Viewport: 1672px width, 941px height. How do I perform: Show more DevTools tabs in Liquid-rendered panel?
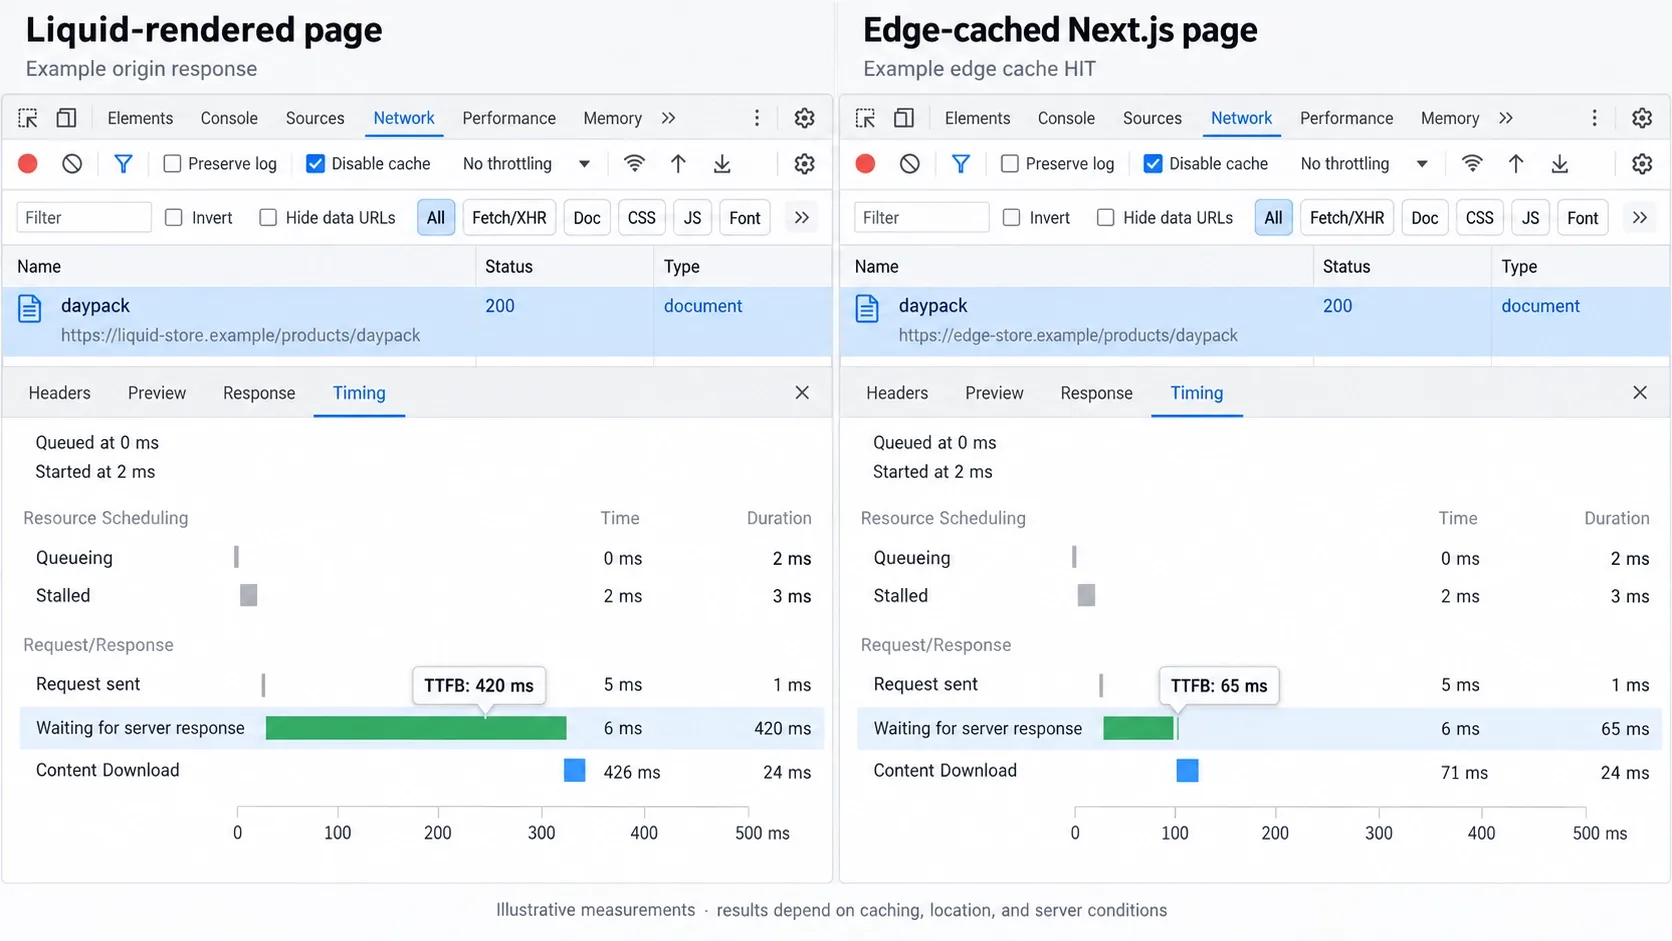click(x=669, y=118)
